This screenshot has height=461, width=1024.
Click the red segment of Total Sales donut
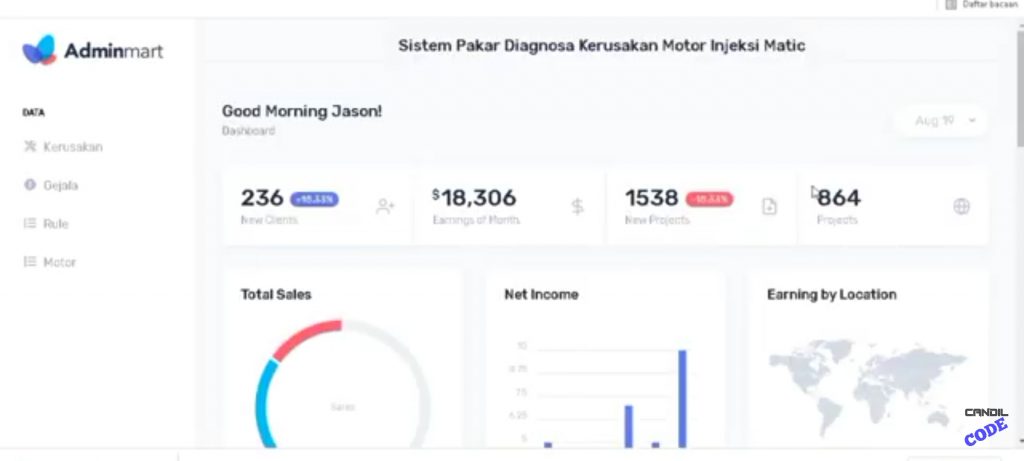coord(303,338)
